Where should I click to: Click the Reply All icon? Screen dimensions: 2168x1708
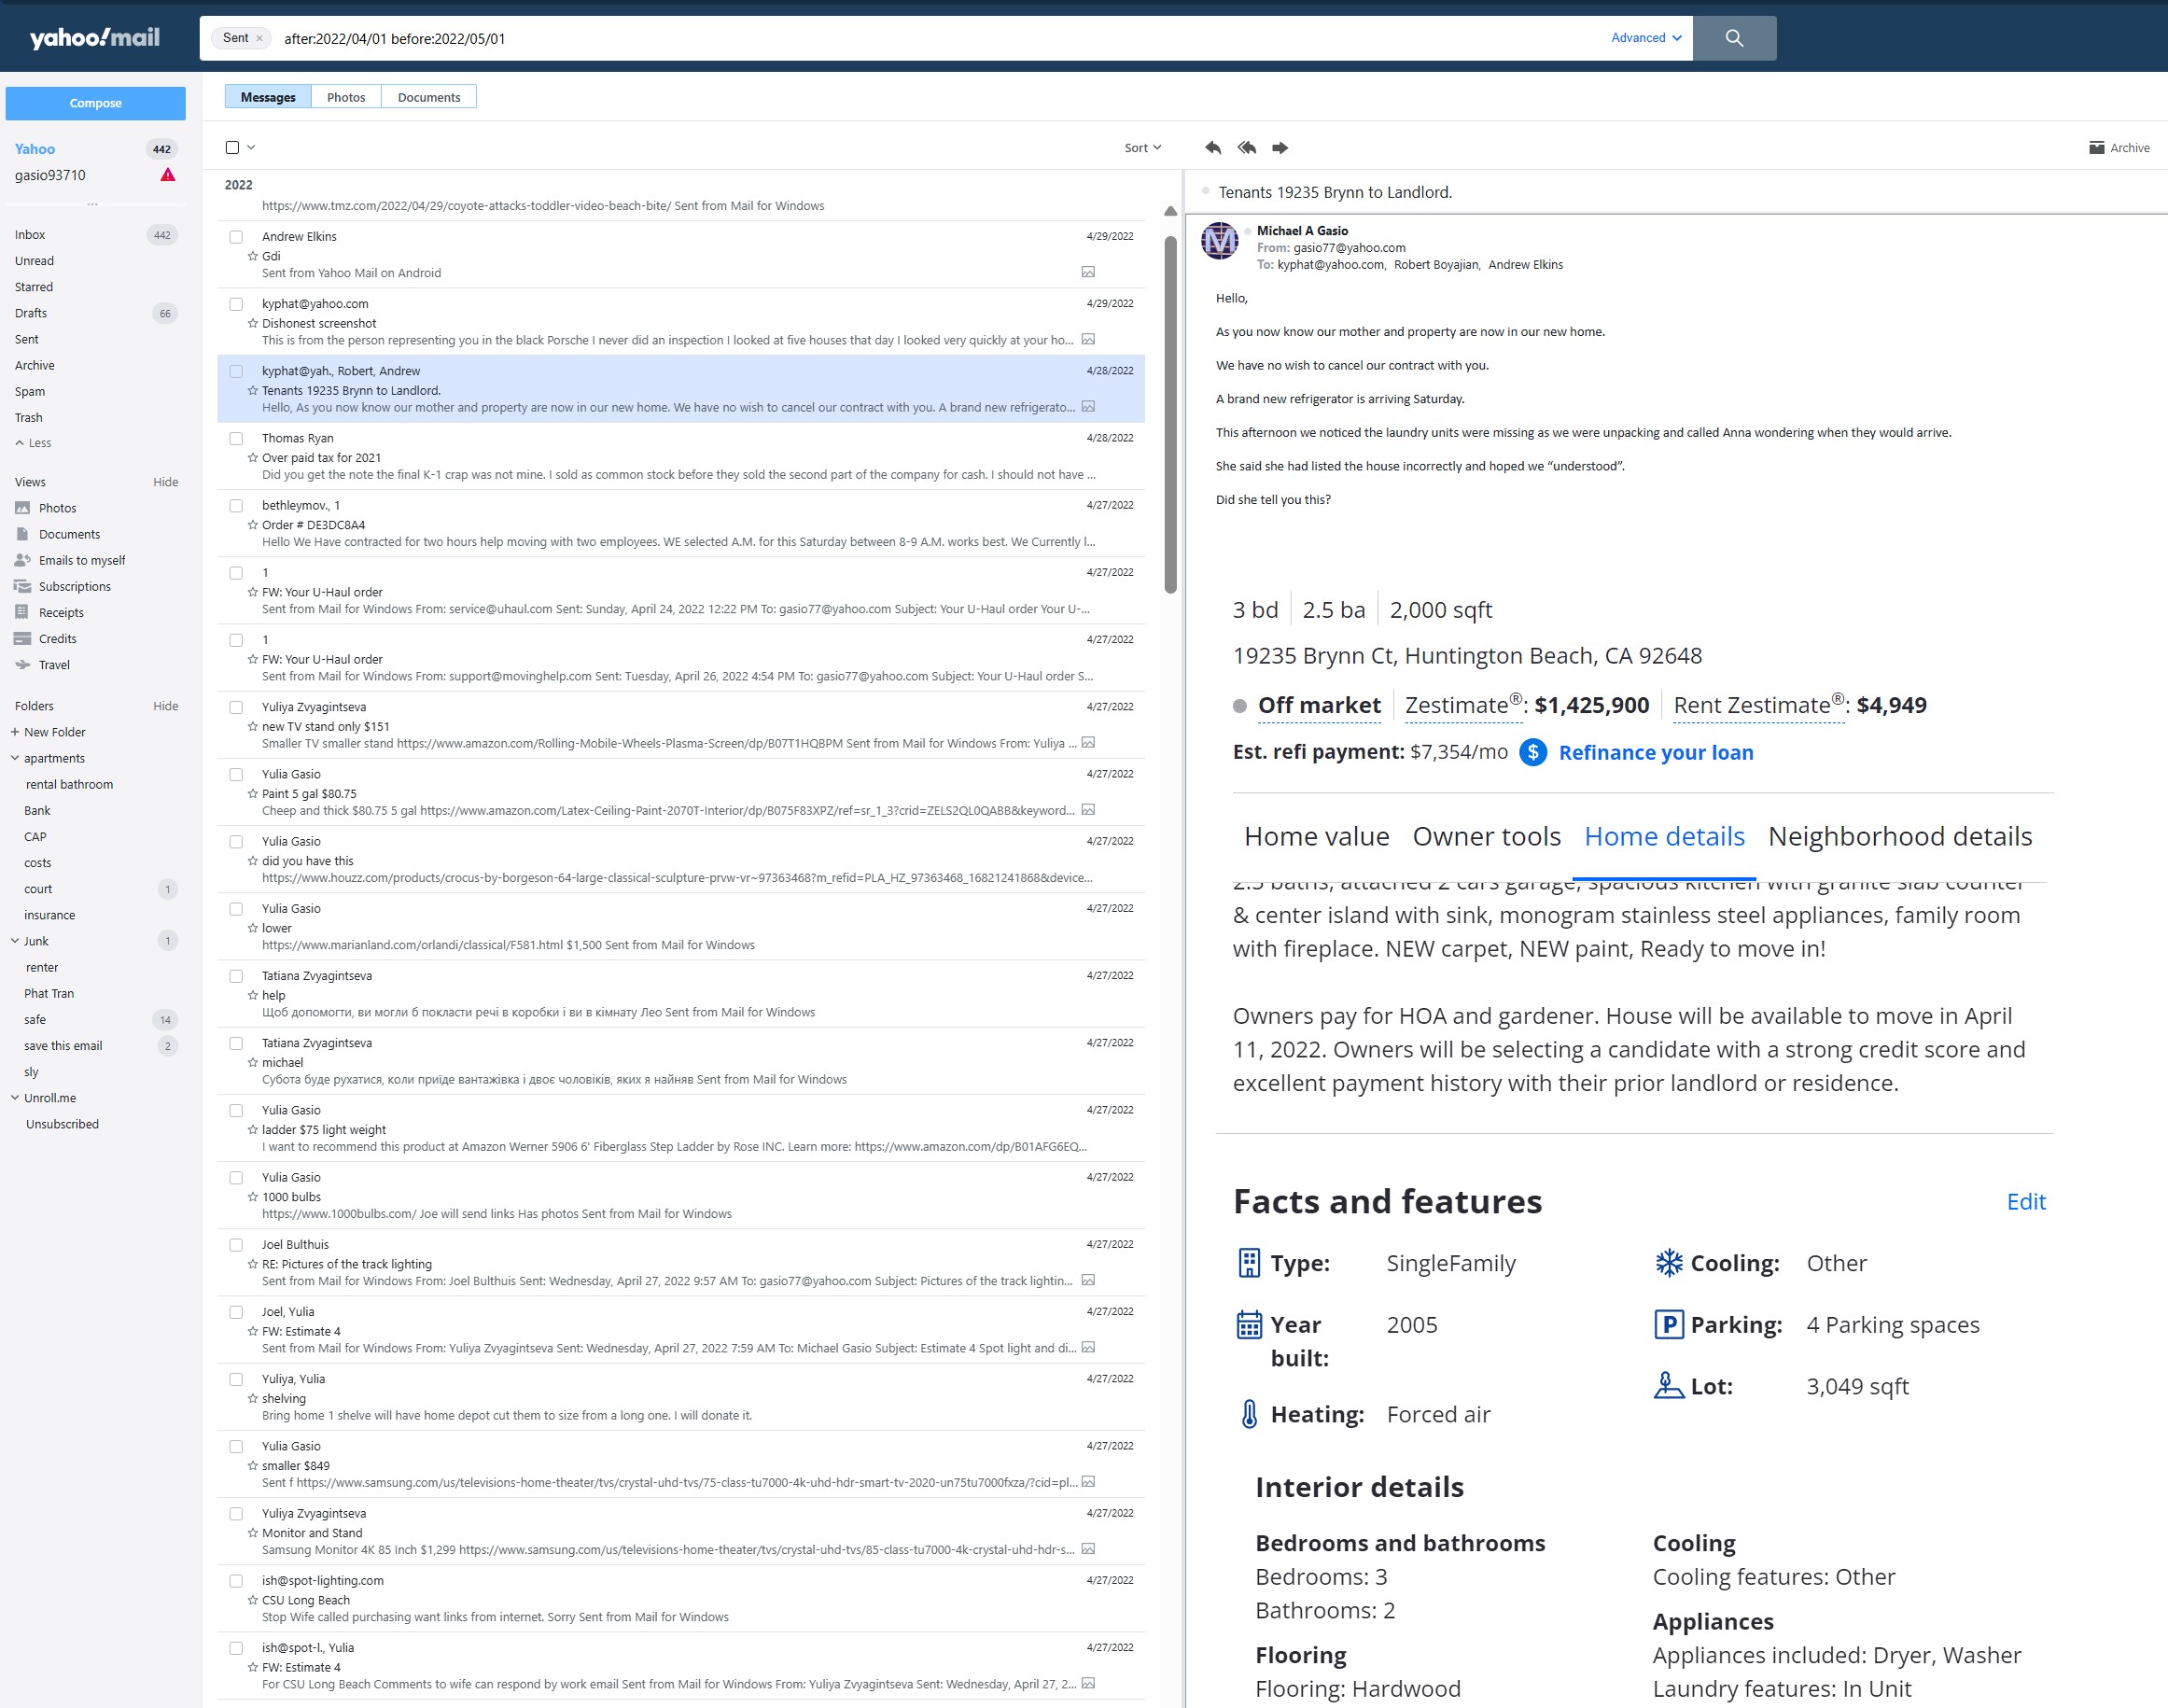click(1246, 148)
